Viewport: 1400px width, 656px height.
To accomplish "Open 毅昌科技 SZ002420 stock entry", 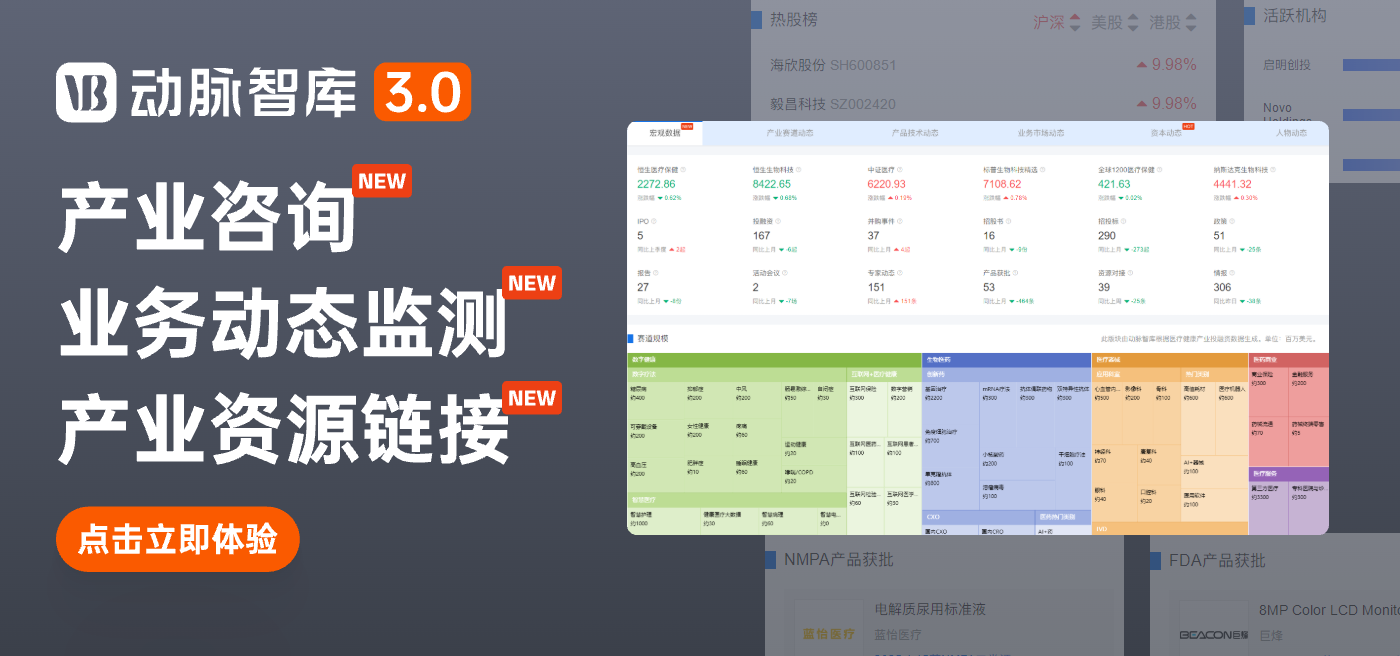I will [833, 103].
